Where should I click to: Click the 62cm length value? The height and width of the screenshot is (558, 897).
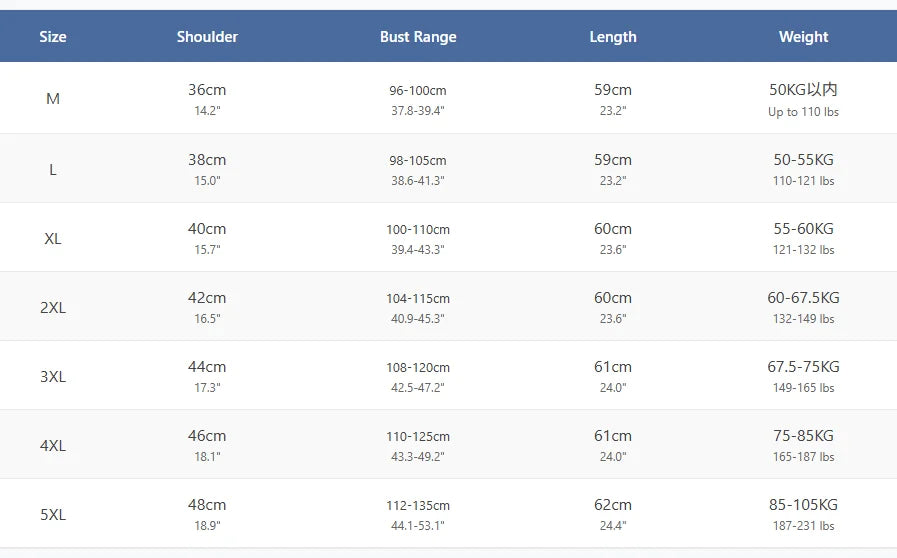613,505
